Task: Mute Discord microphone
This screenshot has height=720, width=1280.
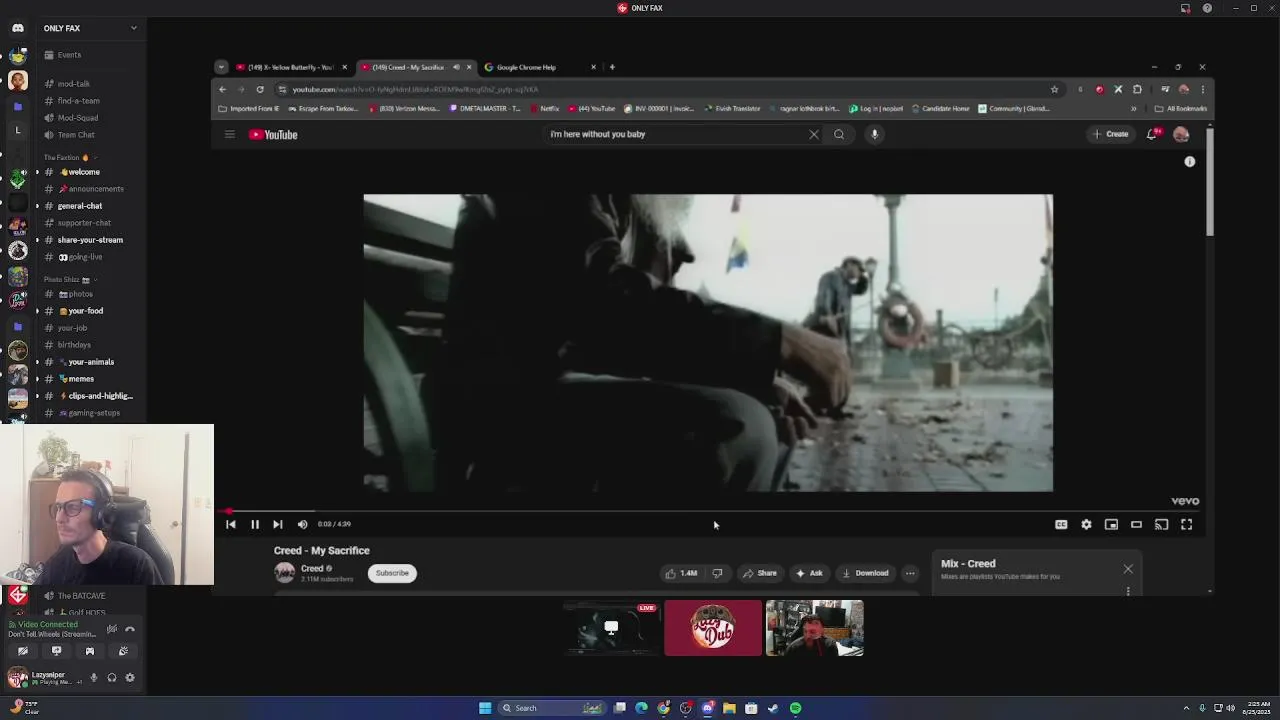Action: 93,678
